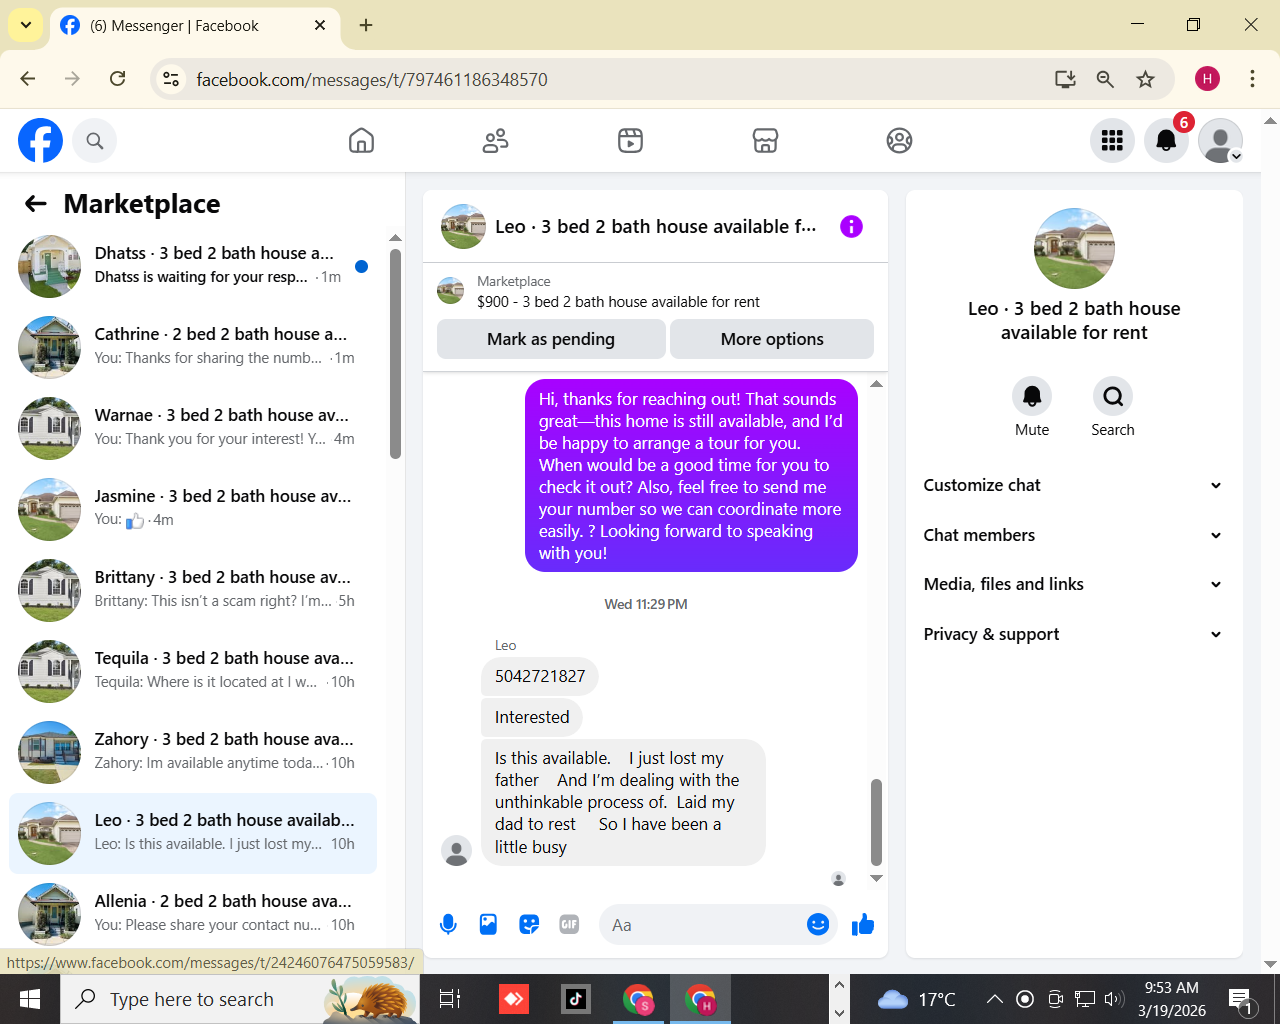
Task: Open TikTok from the taskbar
Action: (575, 999)
